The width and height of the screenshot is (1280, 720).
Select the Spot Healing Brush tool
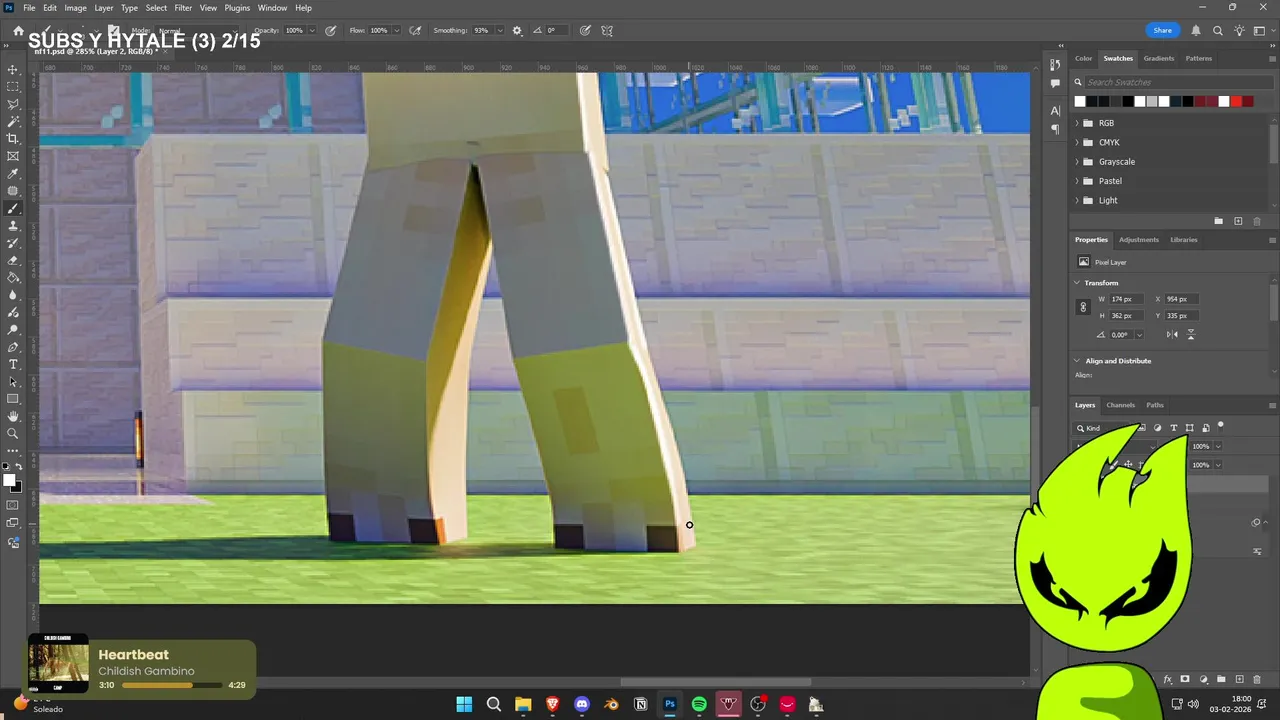tap(13, 191)
